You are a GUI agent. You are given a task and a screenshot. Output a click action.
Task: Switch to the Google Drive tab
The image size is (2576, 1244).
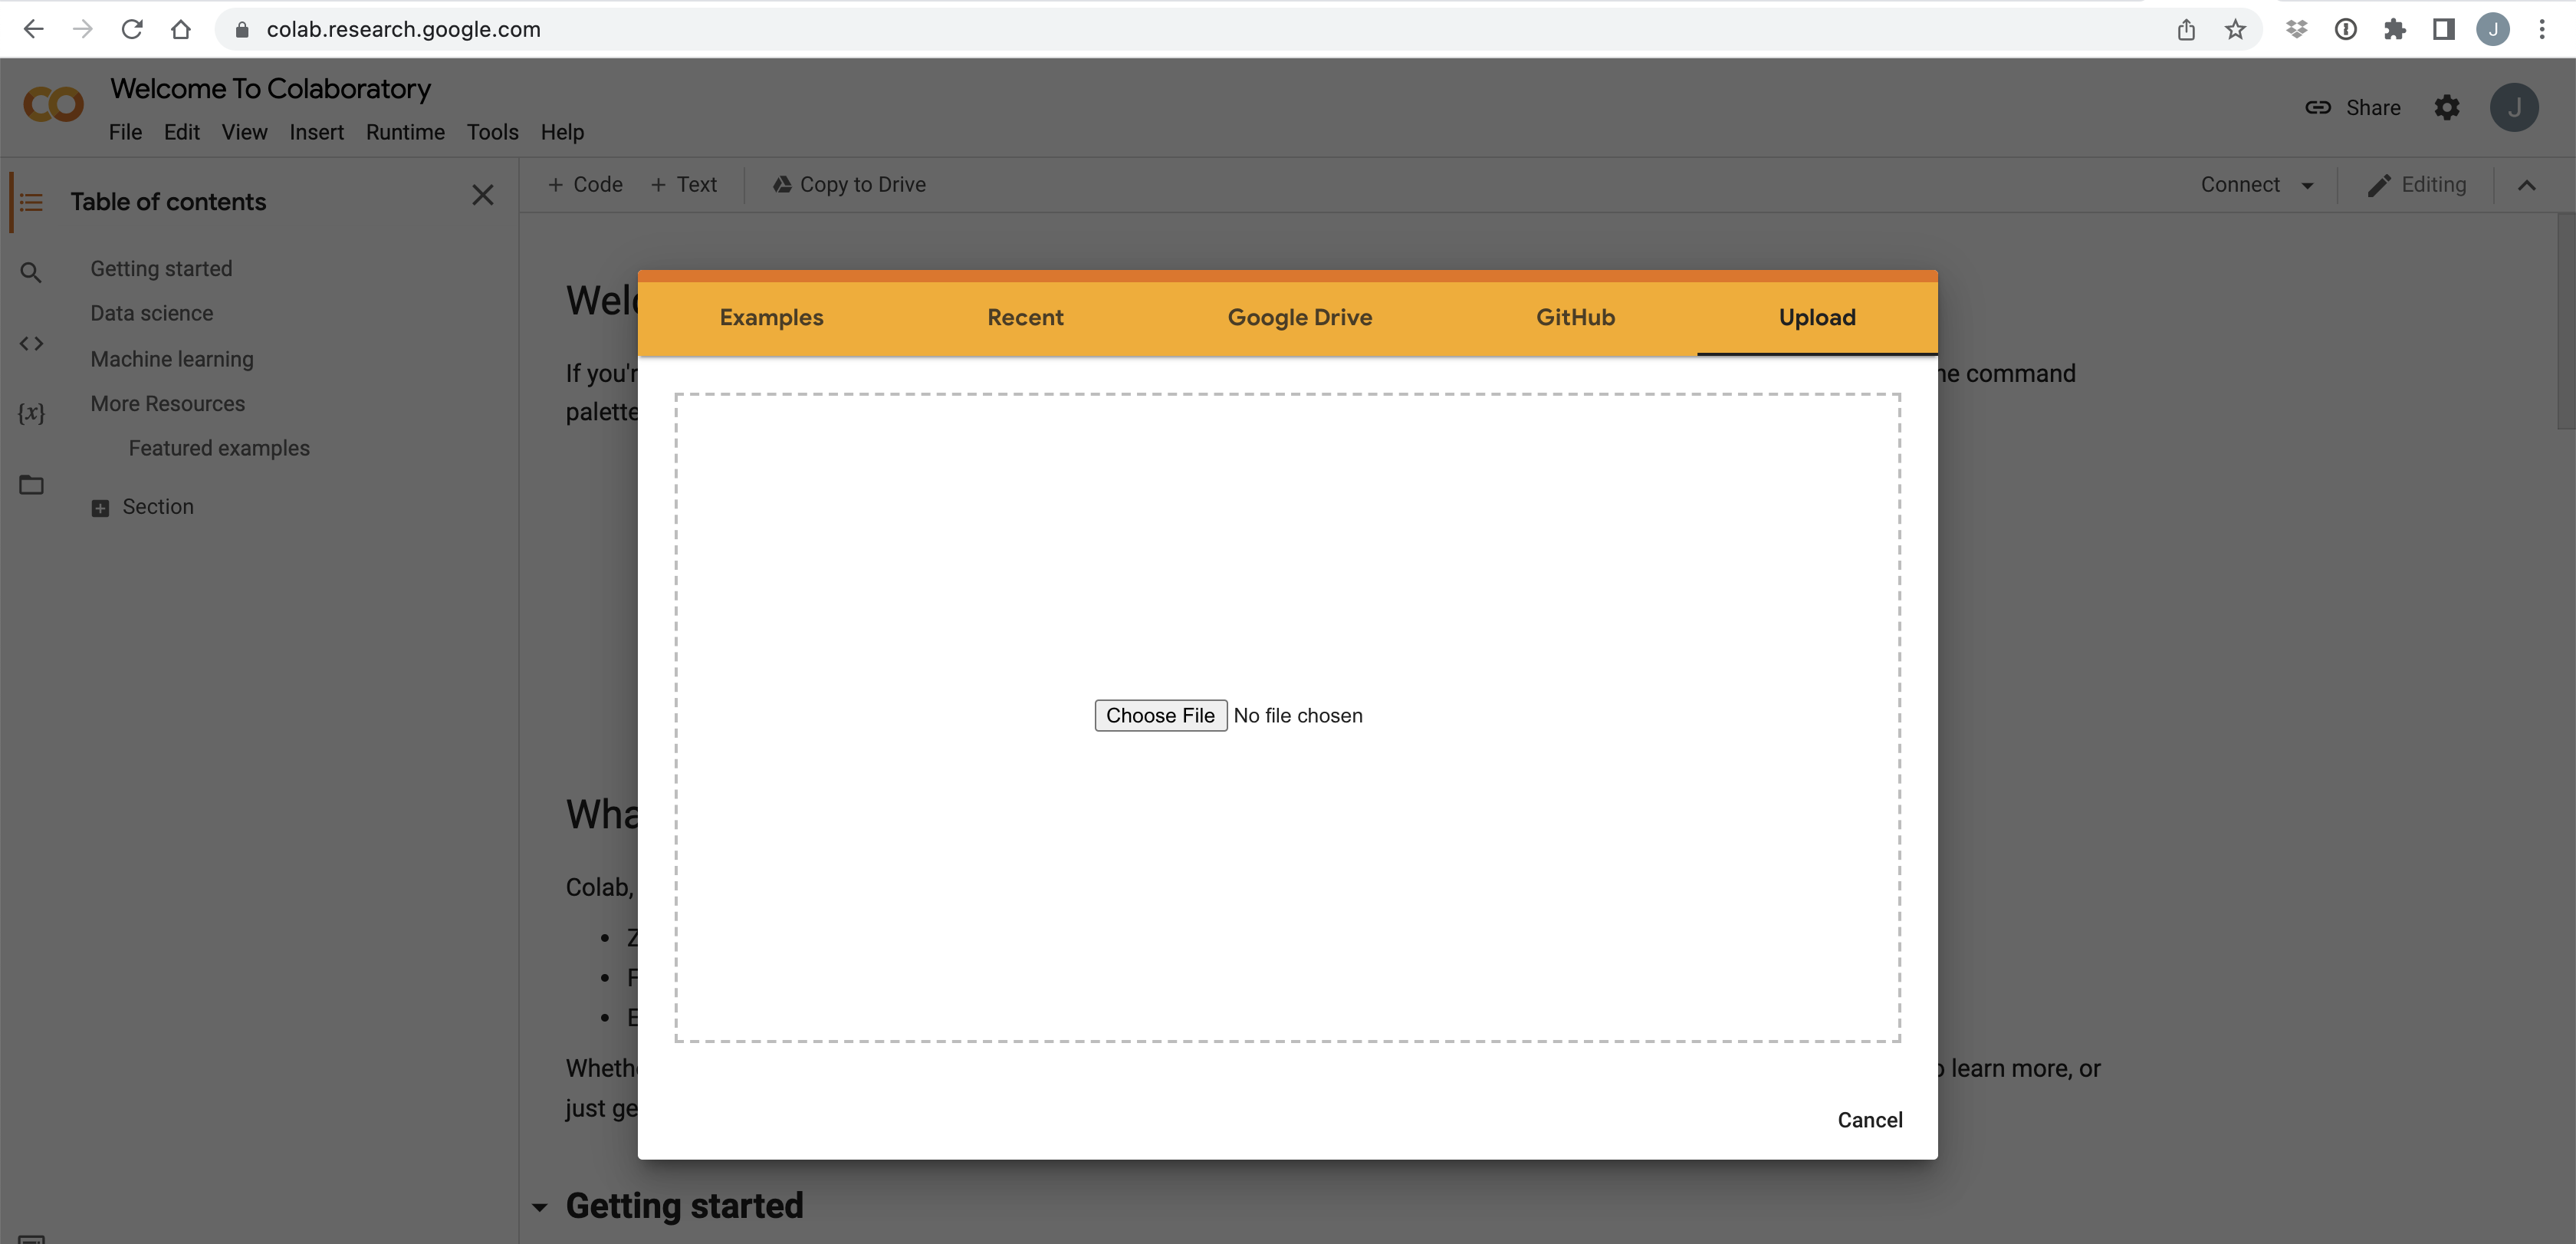pos(1299,318)
